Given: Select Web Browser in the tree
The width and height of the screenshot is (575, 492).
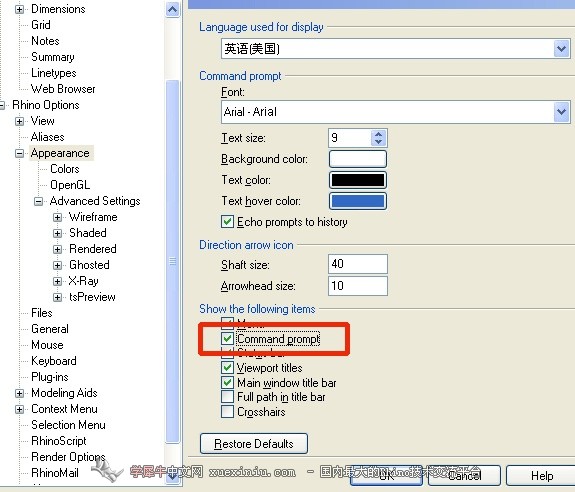Looking at the screenshot, I should click(63, 89).
